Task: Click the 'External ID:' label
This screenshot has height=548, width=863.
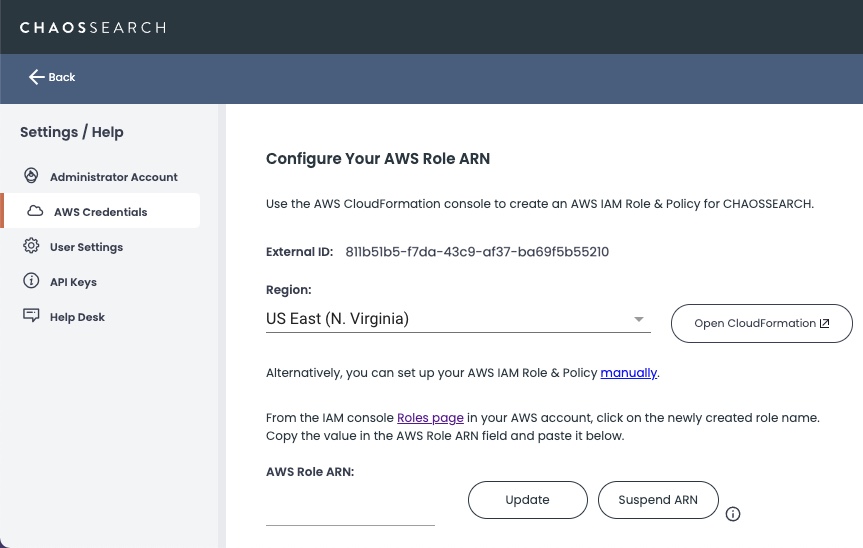Action: [x=299, y=252]
